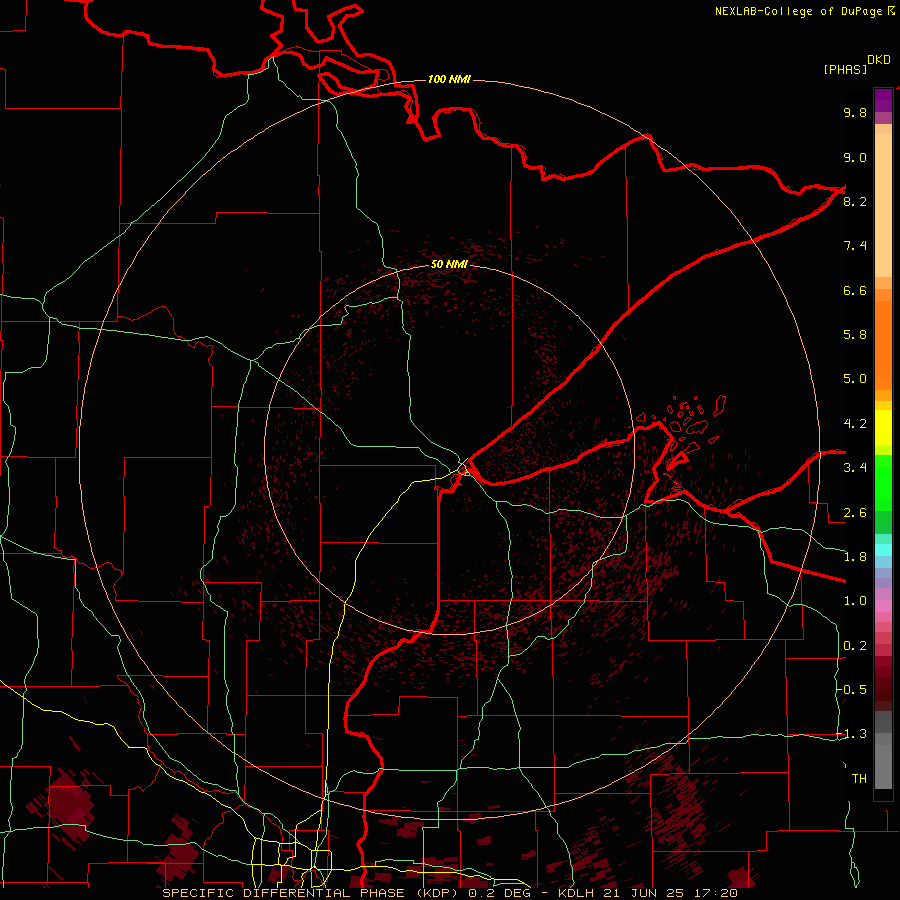Click the DKD label above the color scale
The height and width of the screenshot is (900, 900).
click(878, 60)
